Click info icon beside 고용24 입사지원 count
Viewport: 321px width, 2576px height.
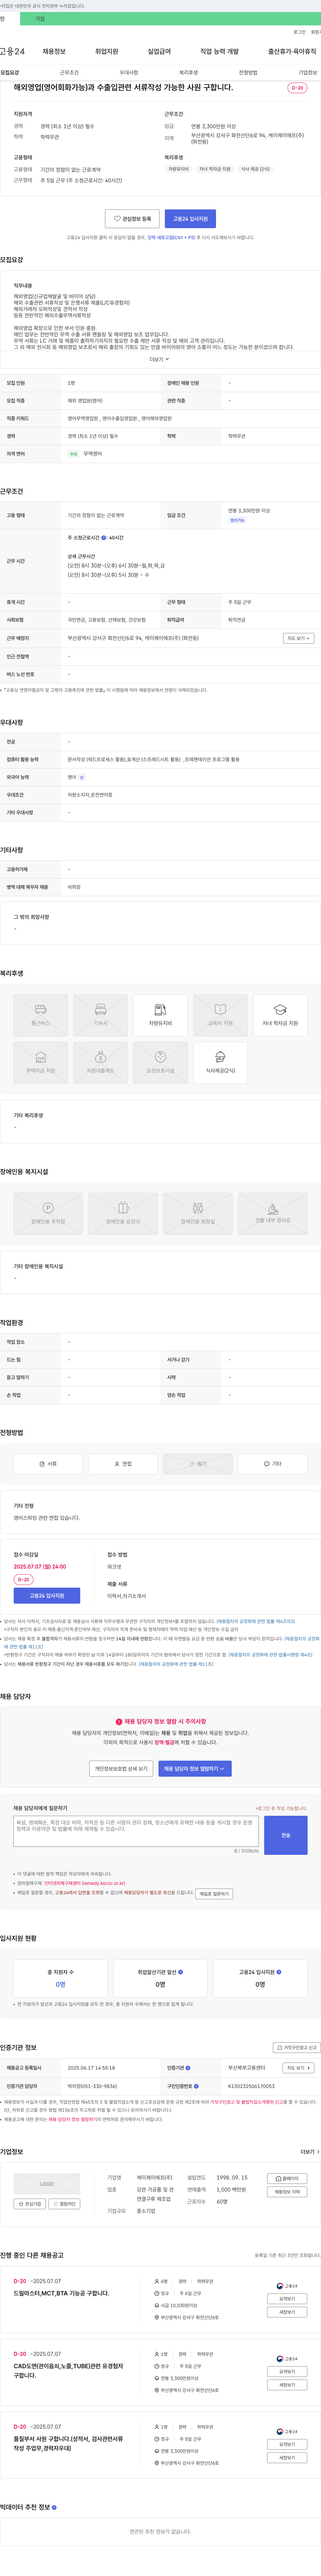279,1972
